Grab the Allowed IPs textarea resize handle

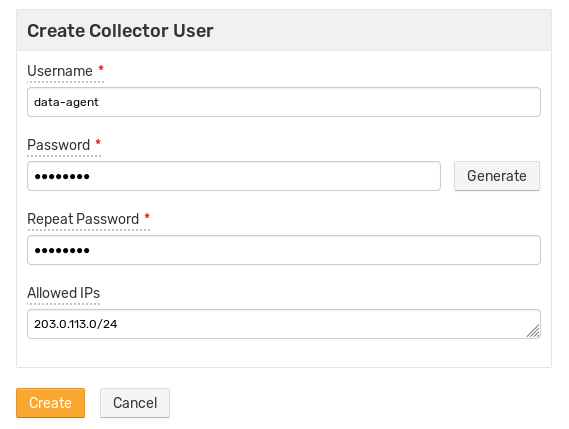tap(534, 332)
